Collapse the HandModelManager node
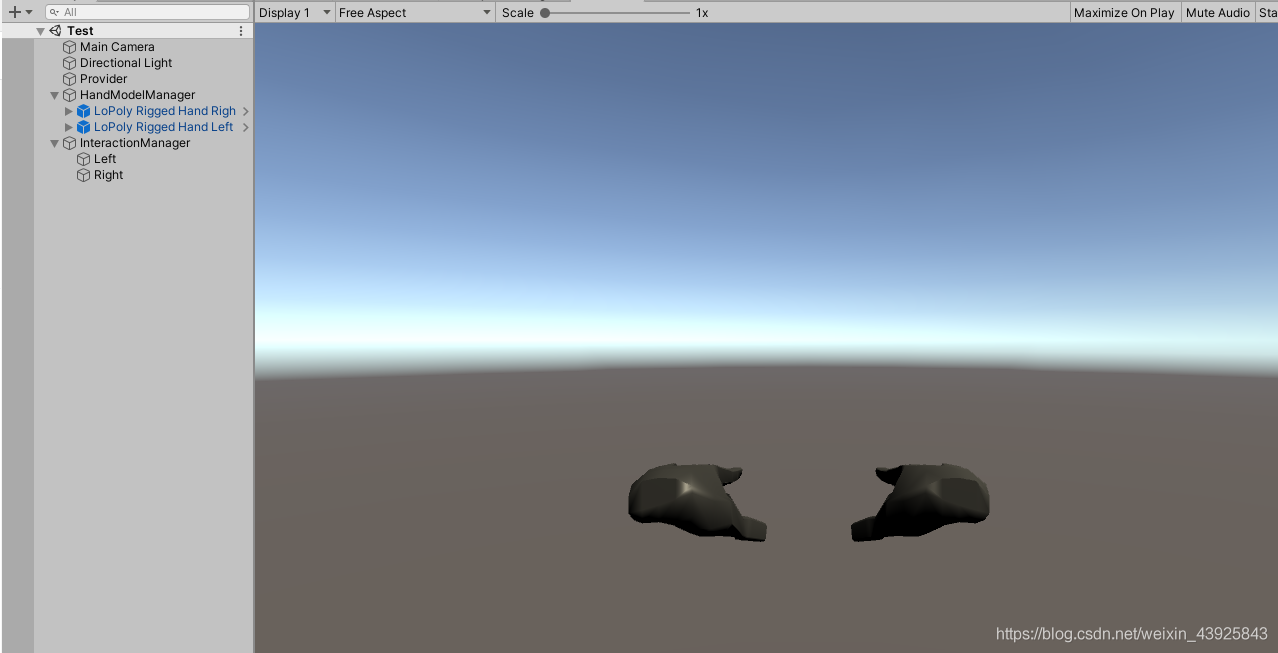 [54, 95]
